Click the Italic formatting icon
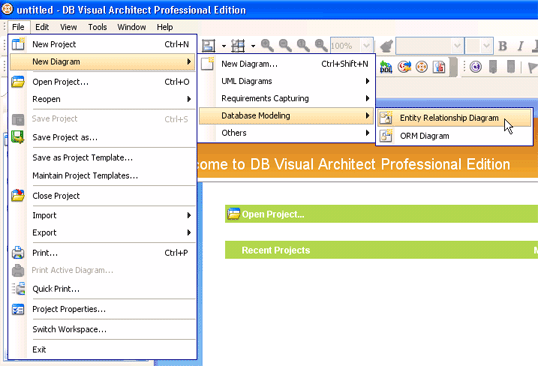This screenshot has height=366, width=538. tap(521, 46)
